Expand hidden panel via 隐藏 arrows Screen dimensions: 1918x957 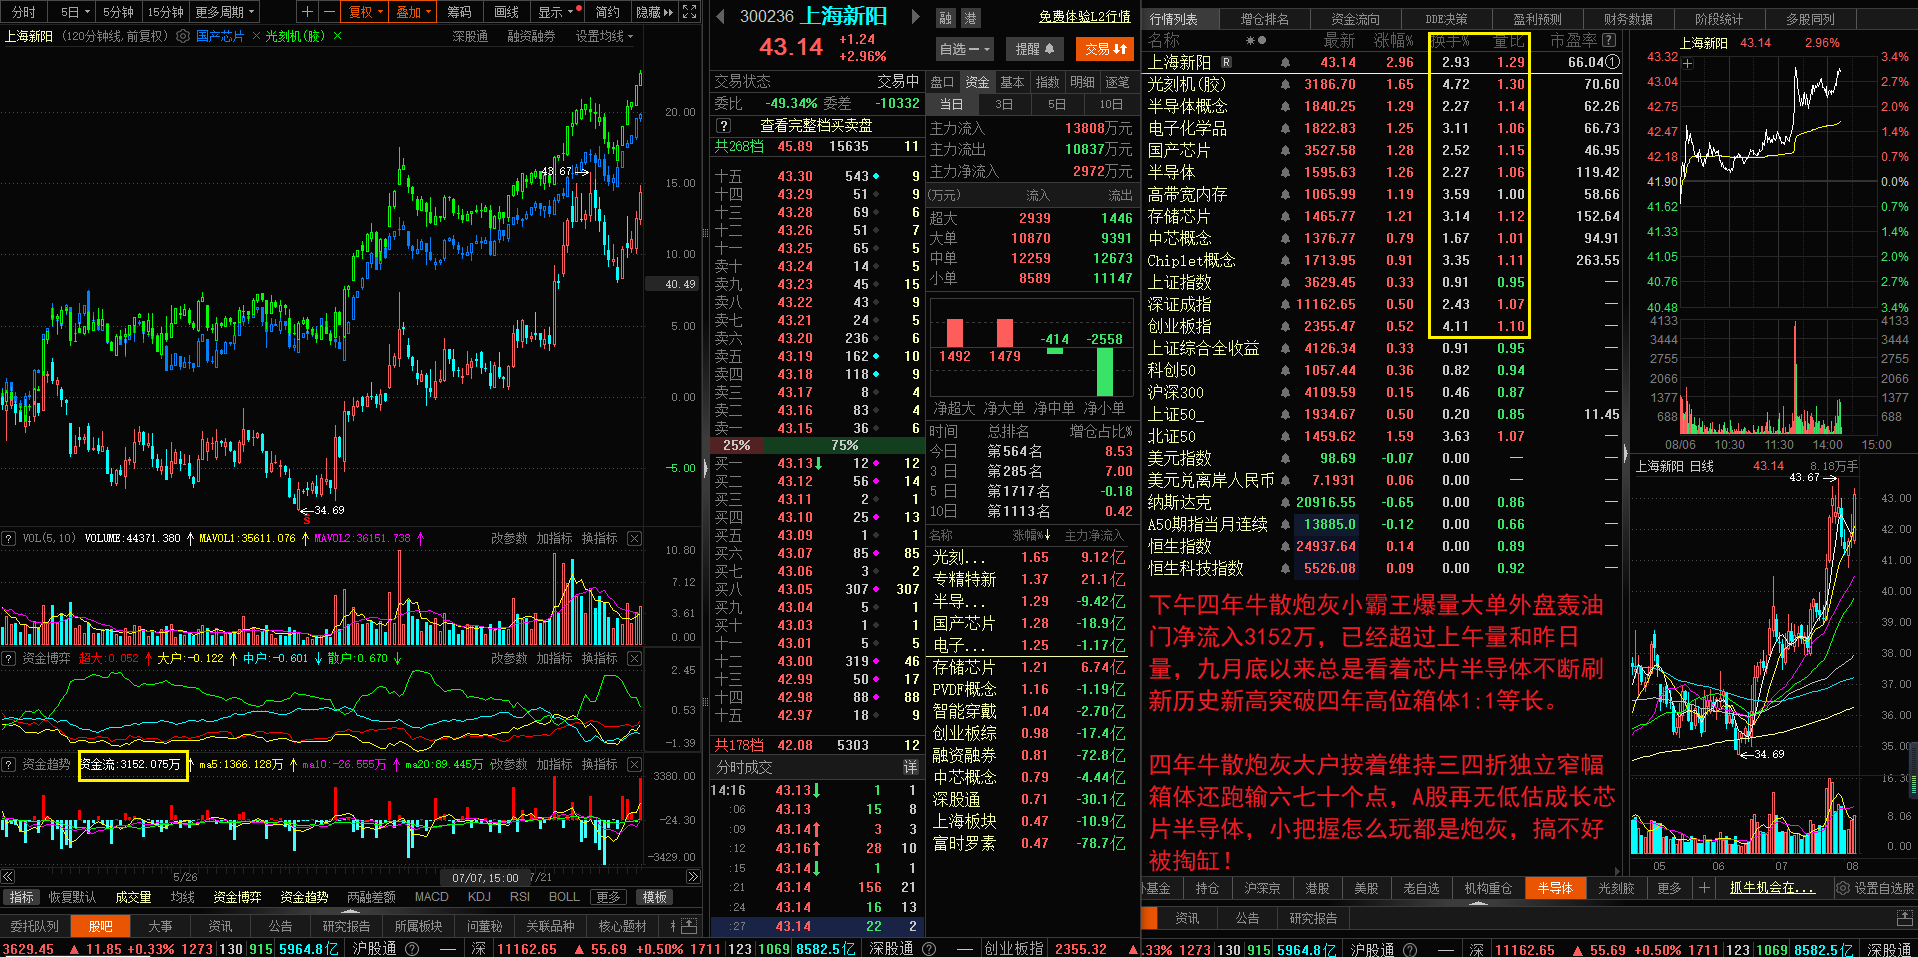(655, 12)
